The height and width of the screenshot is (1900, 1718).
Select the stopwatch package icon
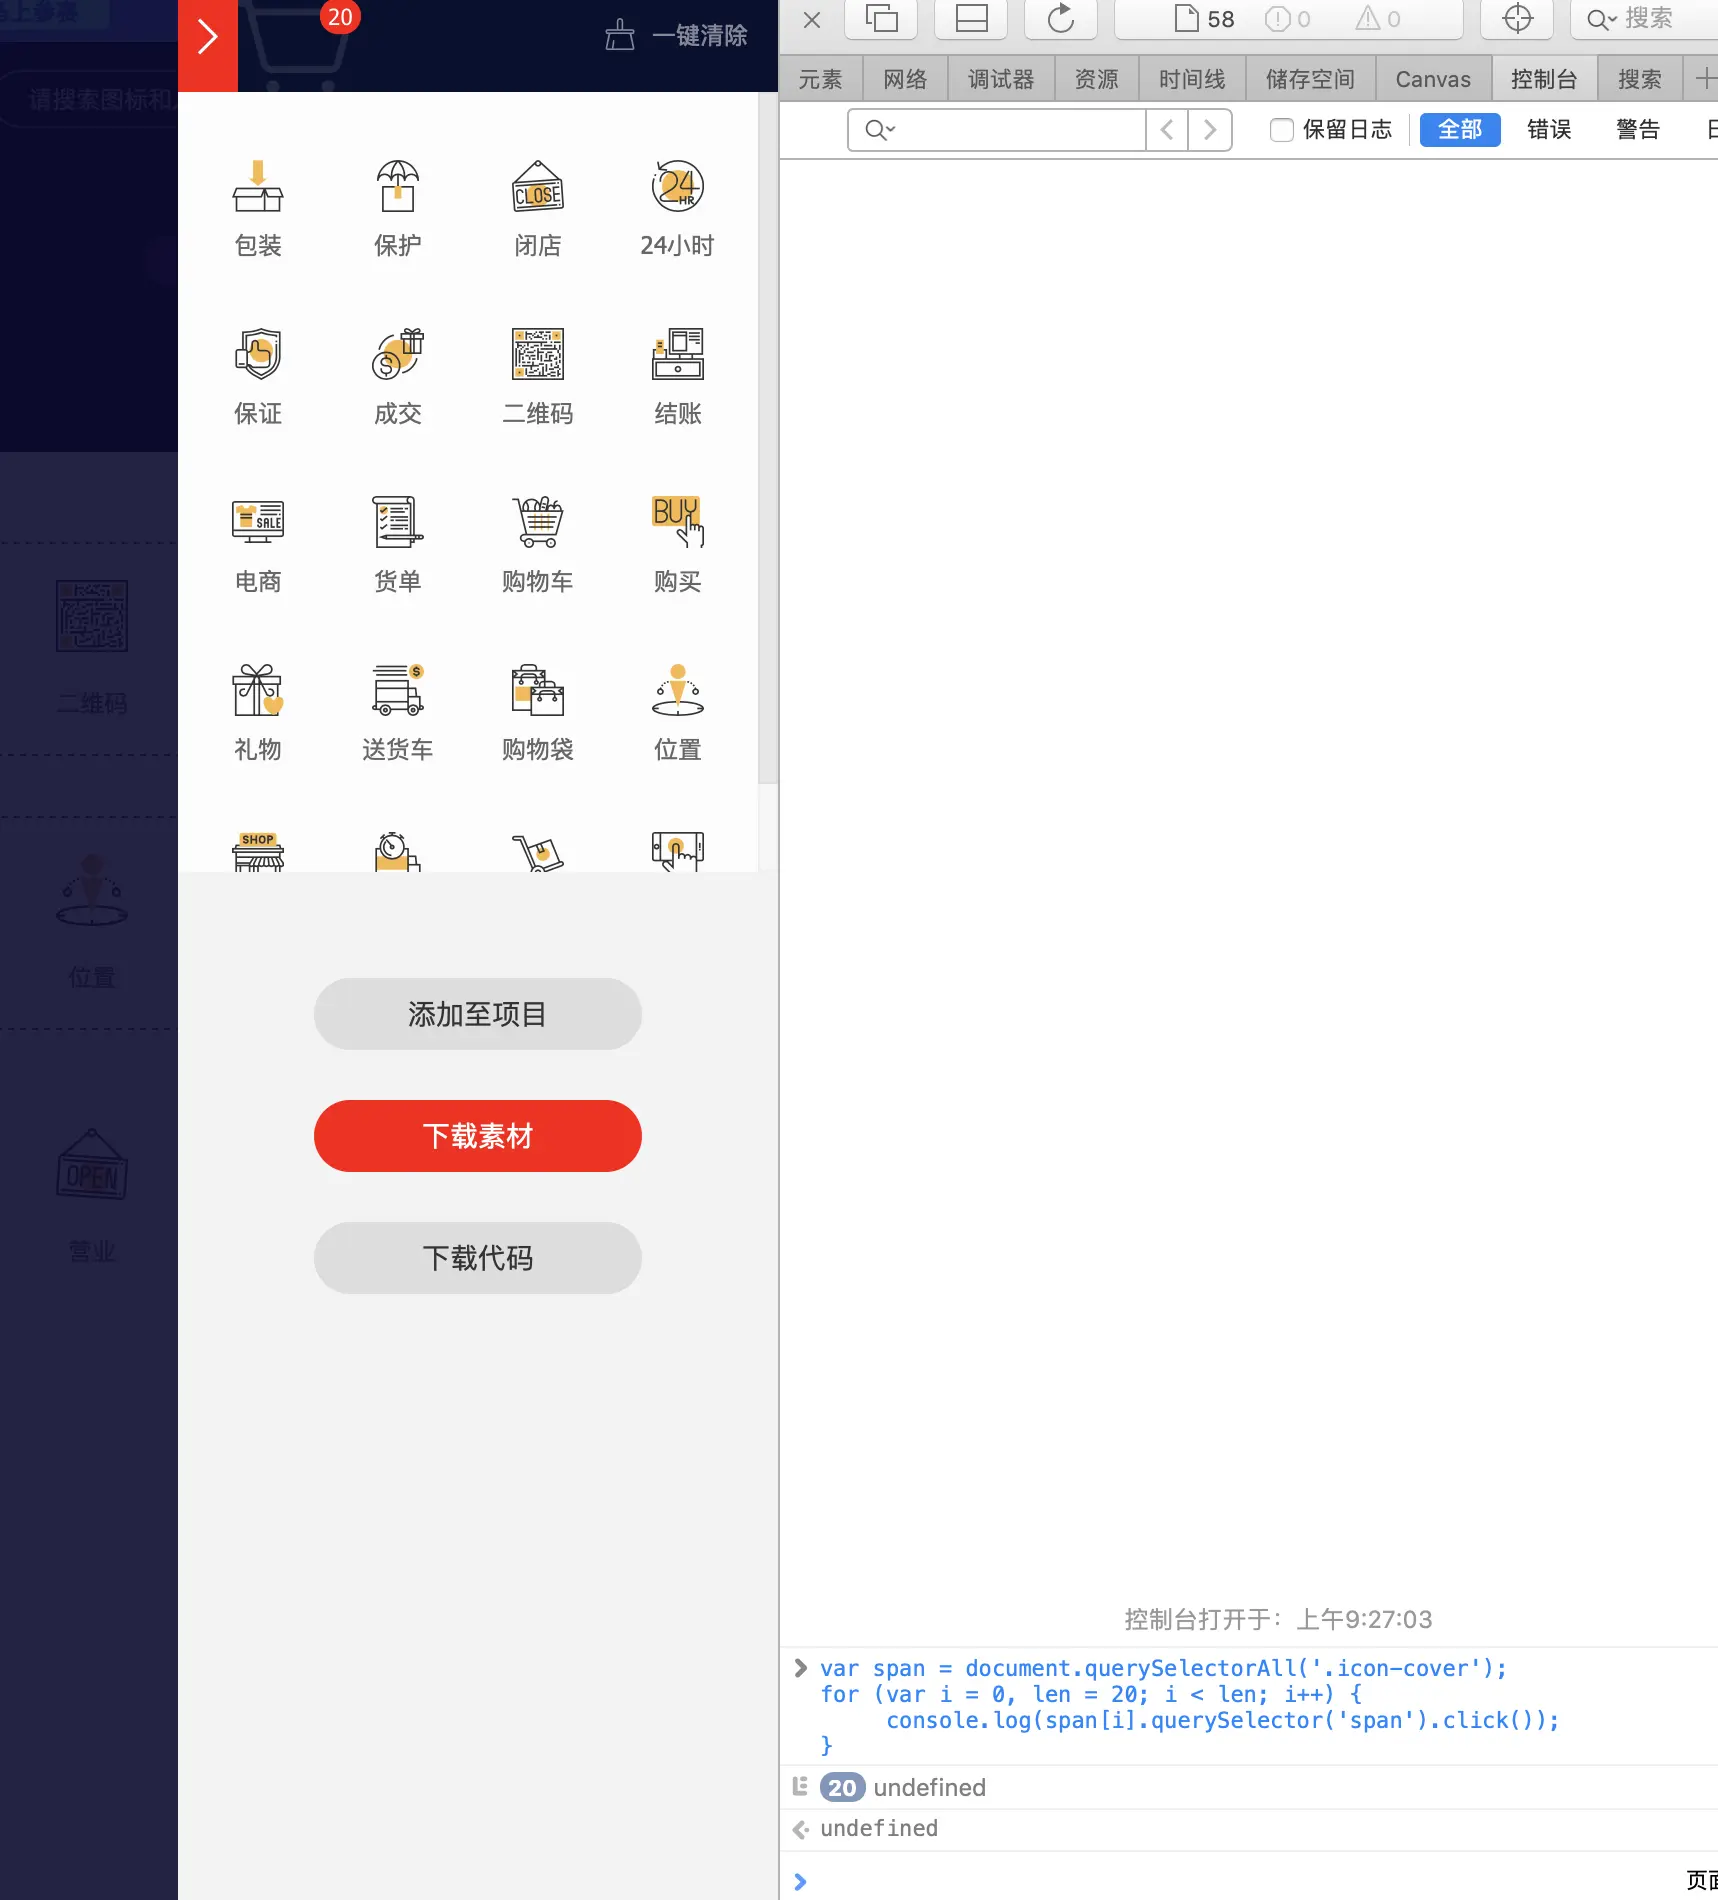pos(398,851)
